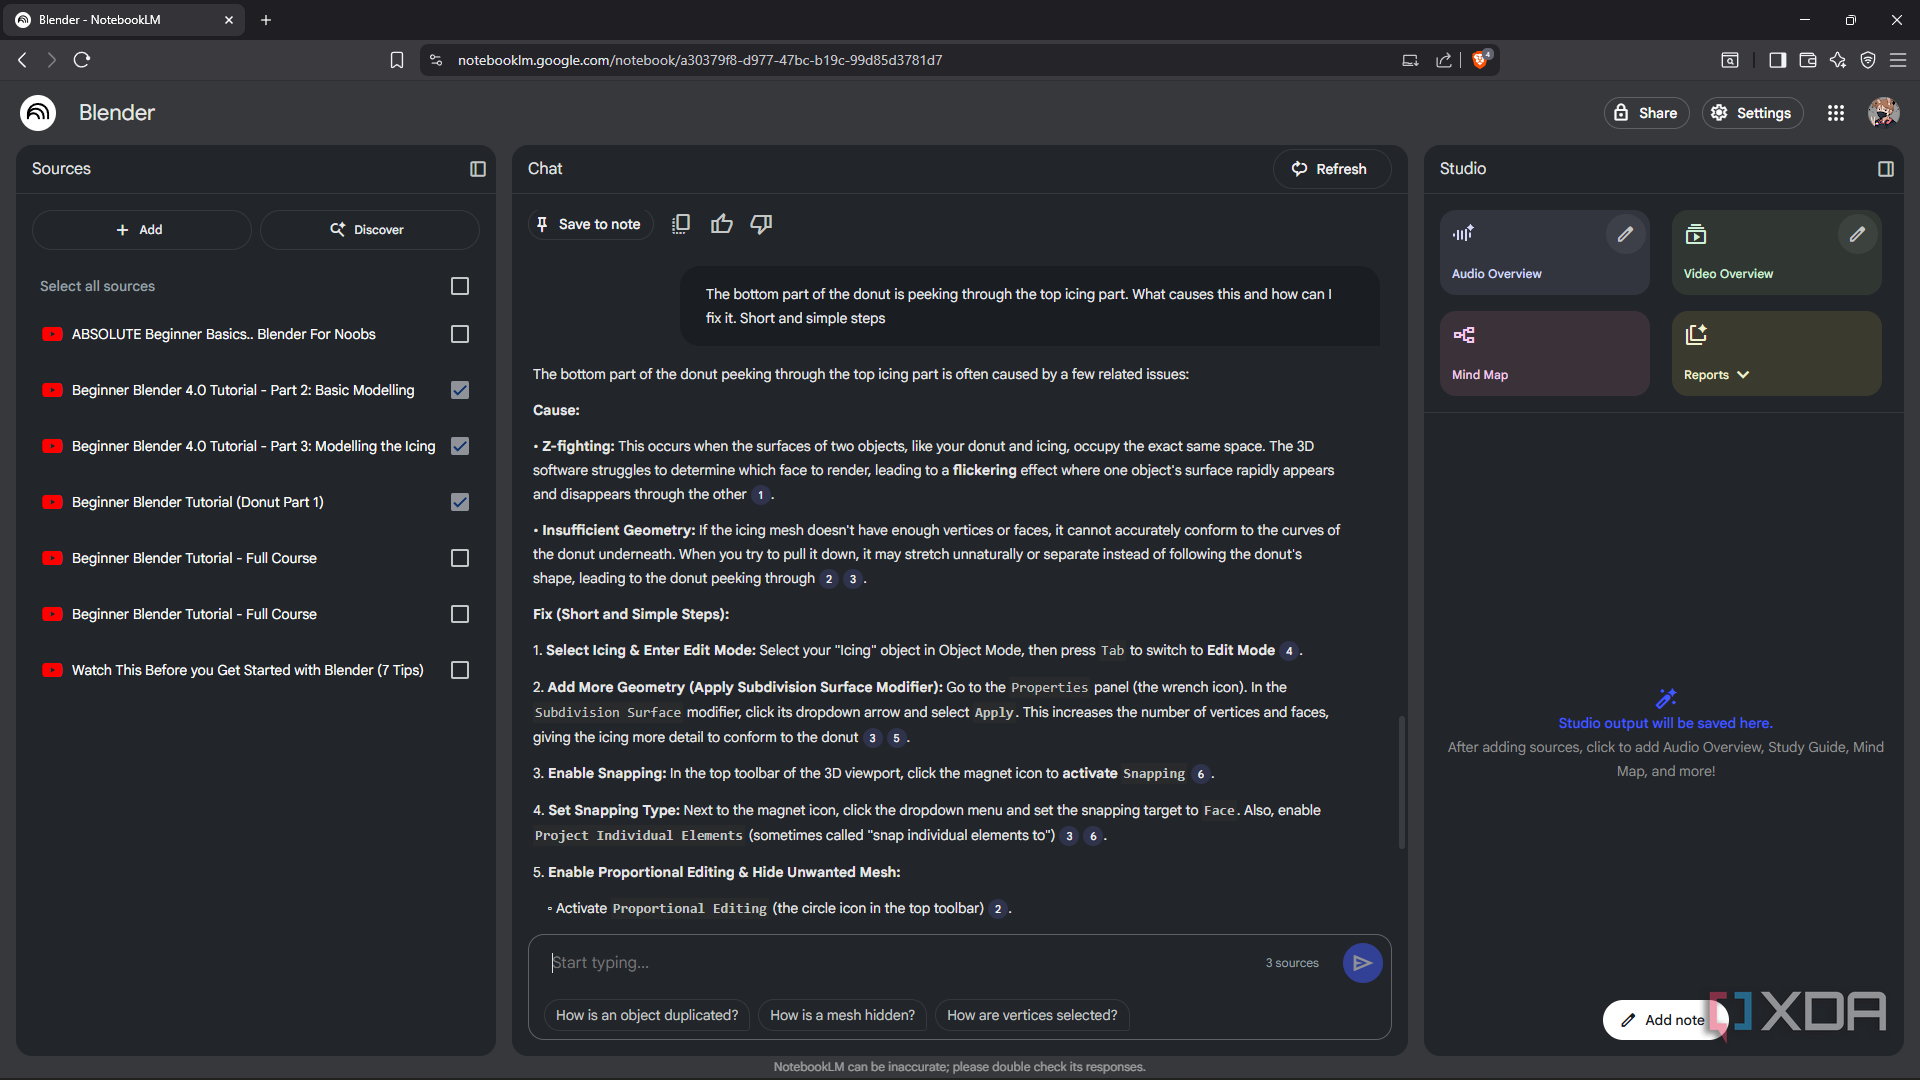Click the Share button

1646,113
